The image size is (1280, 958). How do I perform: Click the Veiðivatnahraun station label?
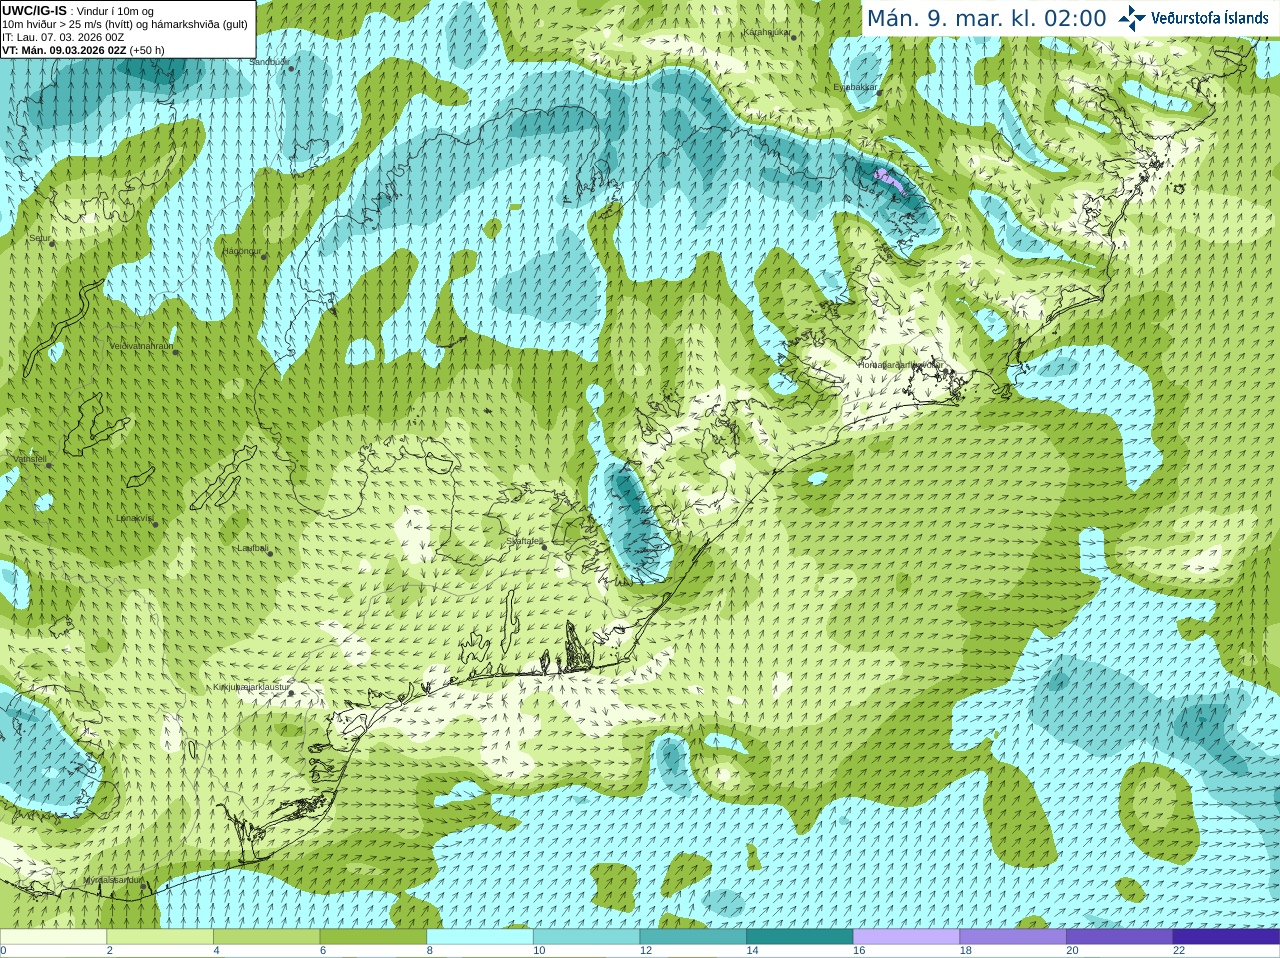[141, 346]
